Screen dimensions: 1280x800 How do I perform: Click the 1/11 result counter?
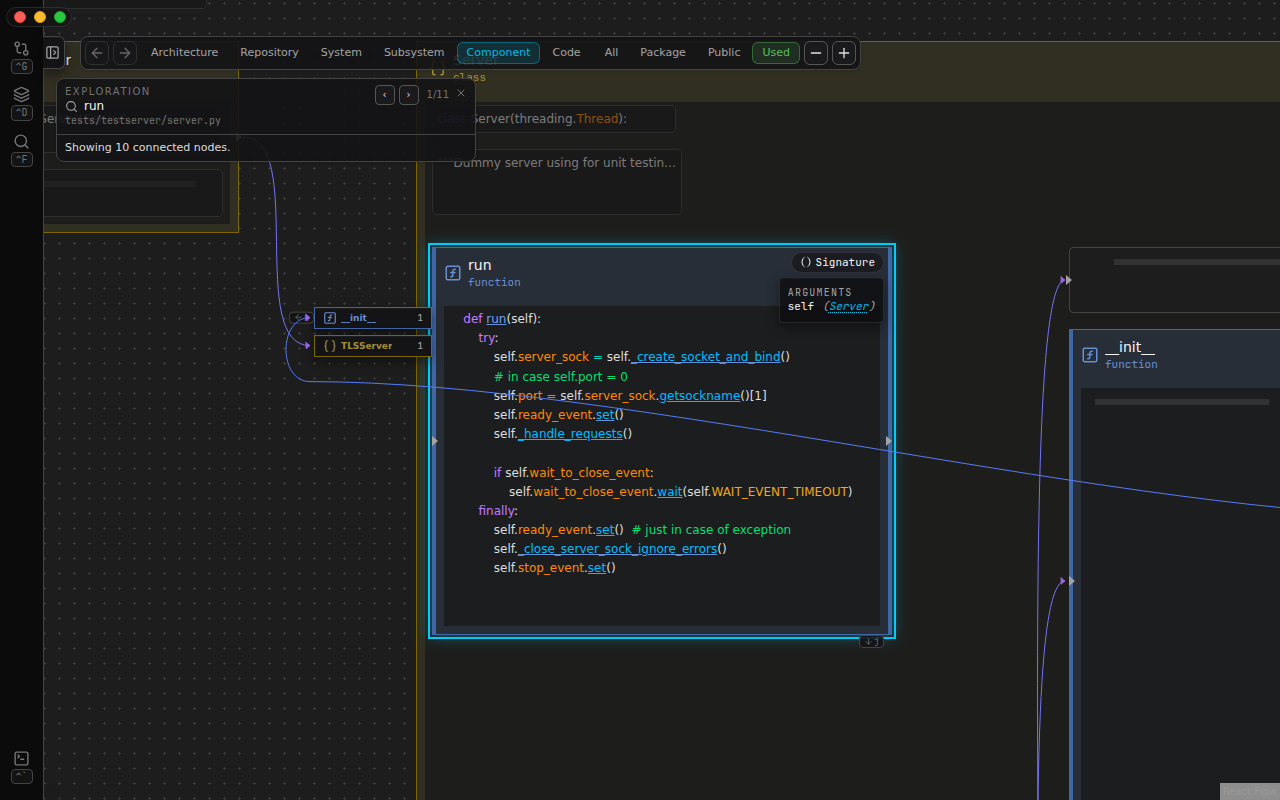437,94
